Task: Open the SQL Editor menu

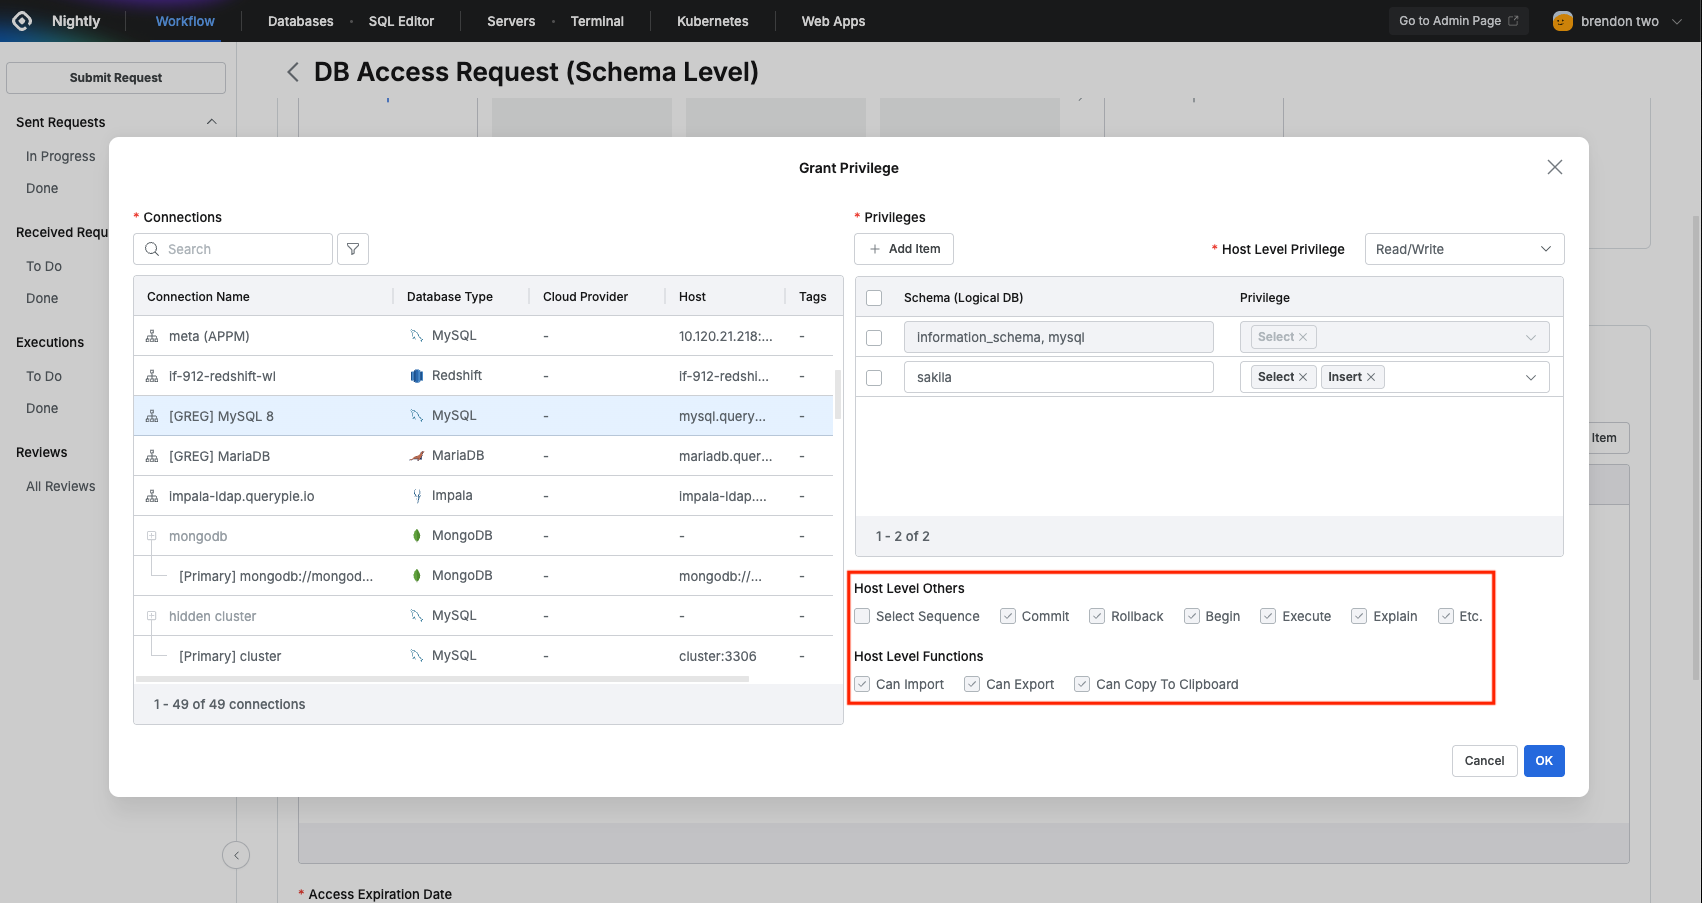Action: (x=401, y=21)
